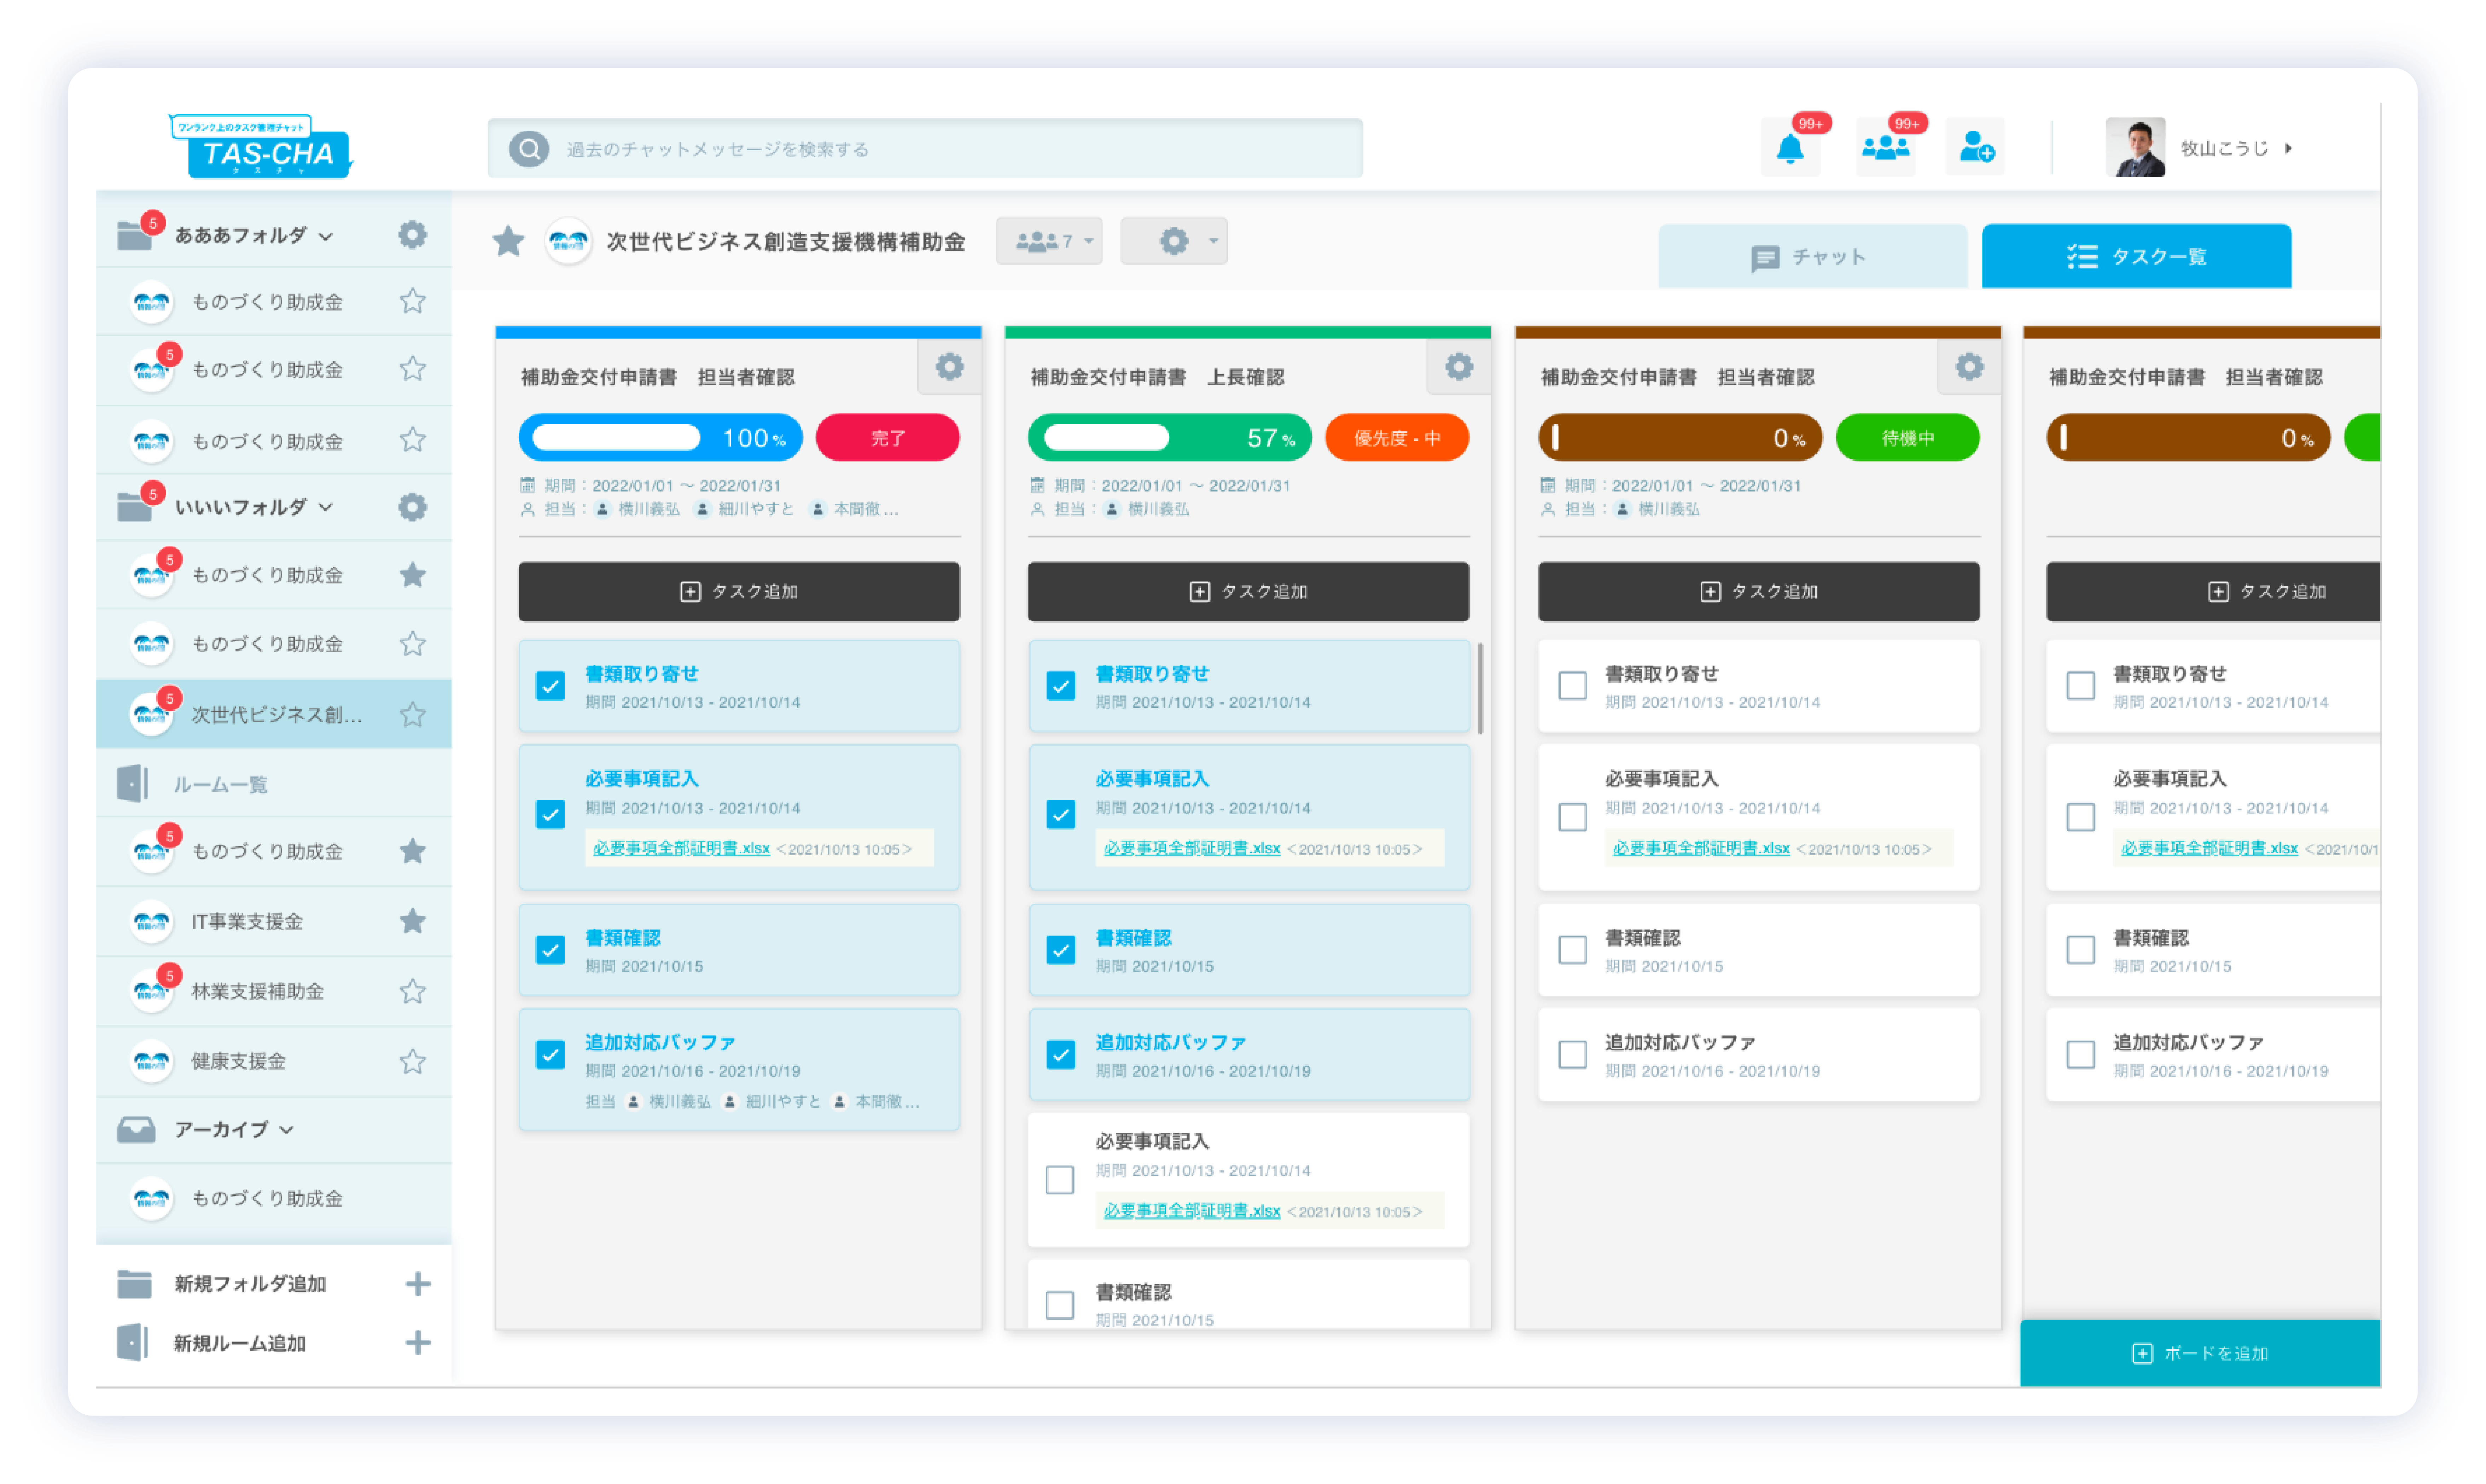Collapse the アーカイブ chevron
The height and width of the screenshot is (1484, 2486).
287,1130
